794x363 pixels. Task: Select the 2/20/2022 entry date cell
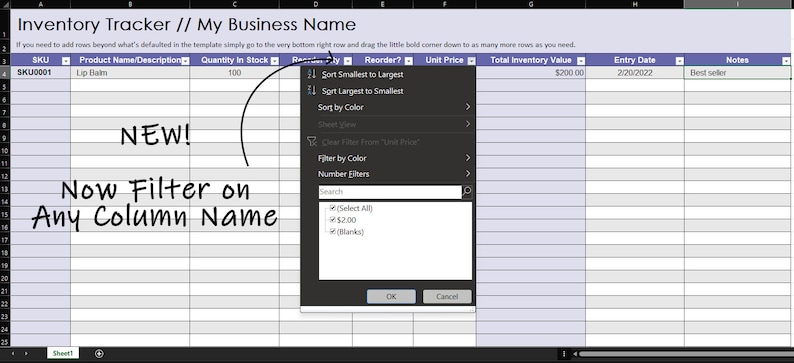pos(635,73)
